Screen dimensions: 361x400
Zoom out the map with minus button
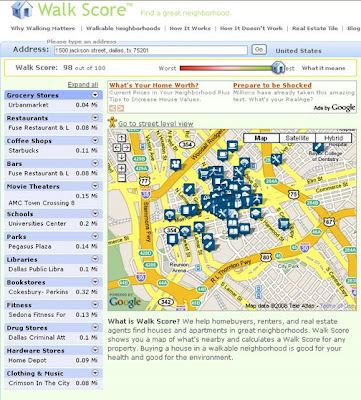click(x=121, y=178)
